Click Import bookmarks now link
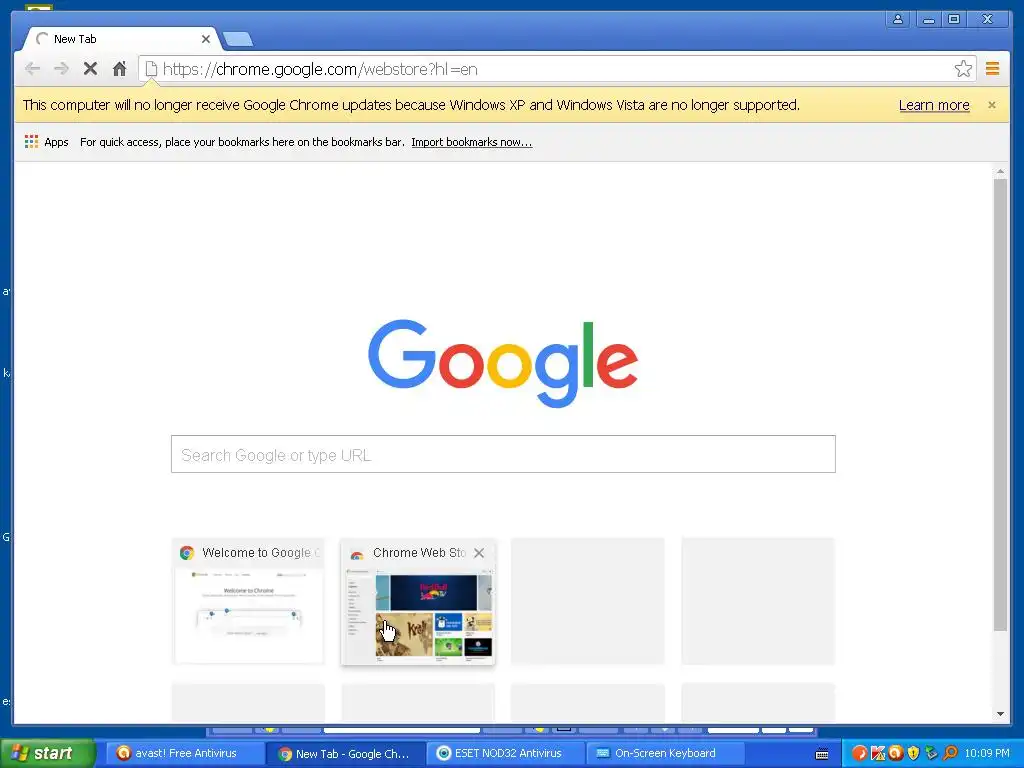Image resolution: width=1024 pixels, height=768 pixels. pyautogui.click(x=472, y=142)
